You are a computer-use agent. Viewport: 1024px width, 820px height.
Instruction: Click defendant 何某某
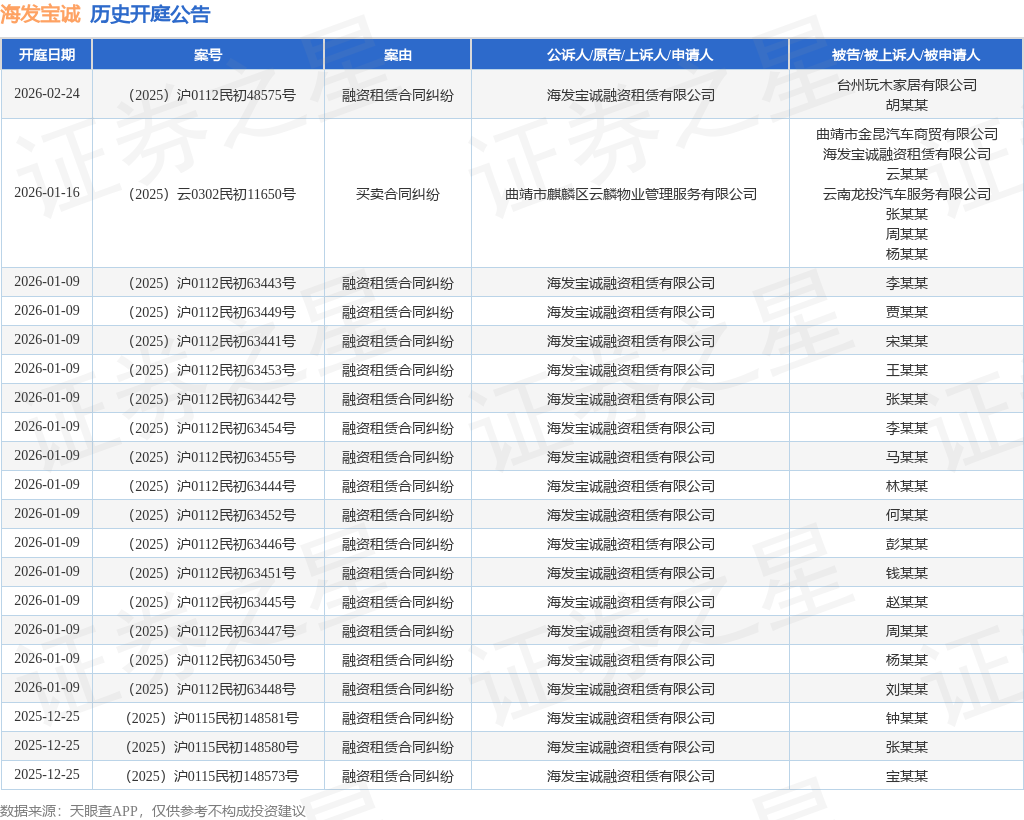coord(906,516)
